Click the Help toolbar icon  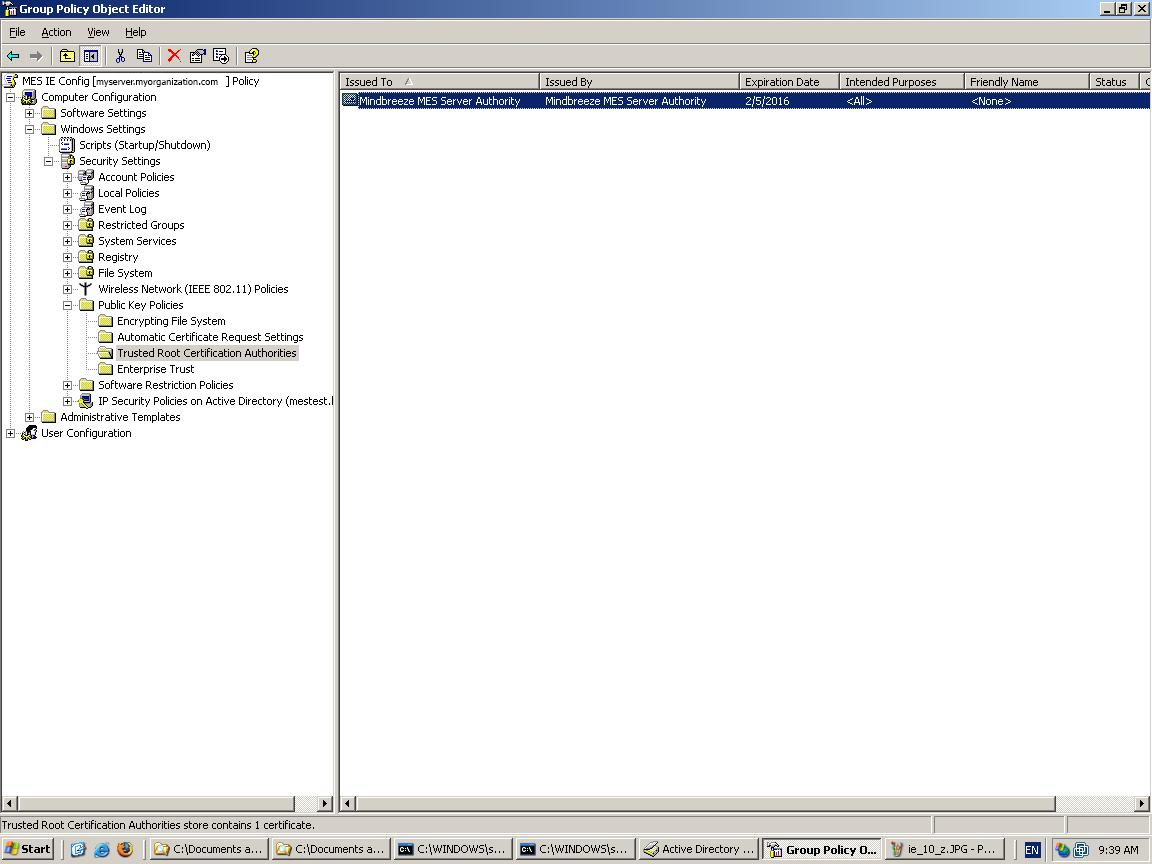point(251,56)
